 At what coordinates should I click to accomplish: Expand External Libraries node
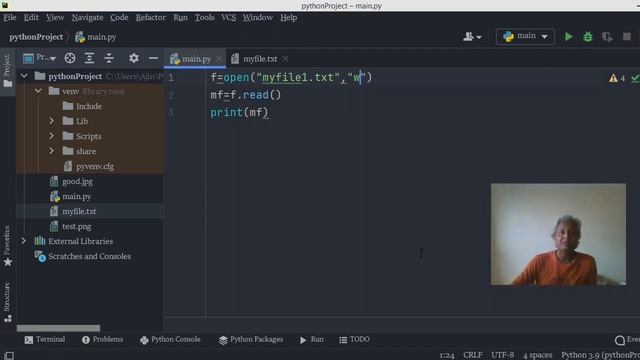coord(24,241)
